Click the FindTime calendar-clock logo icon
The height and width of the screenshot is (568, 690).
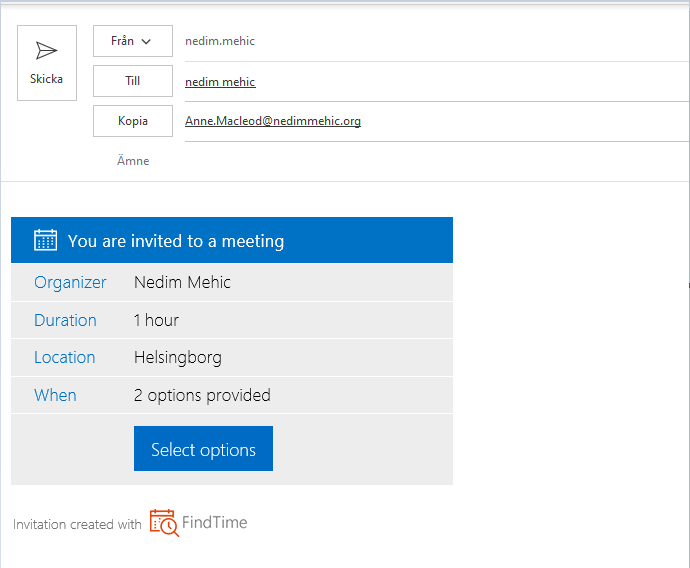164,522
